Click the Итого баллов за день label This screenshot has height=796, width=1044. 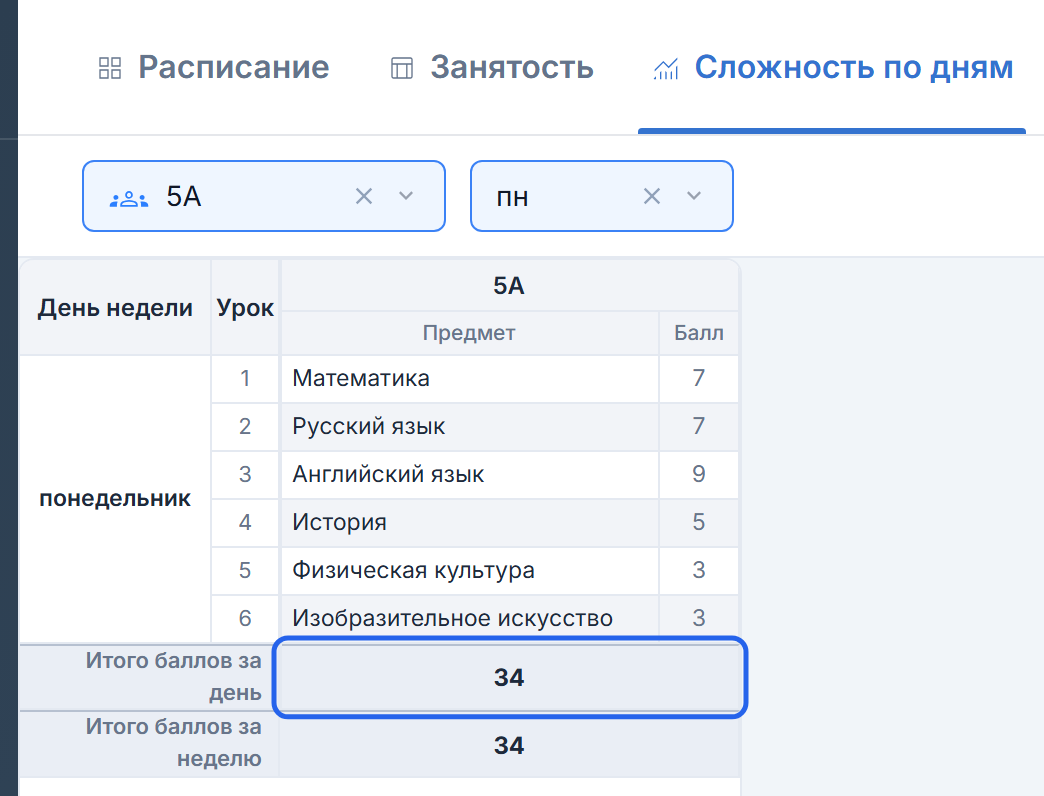173,677
